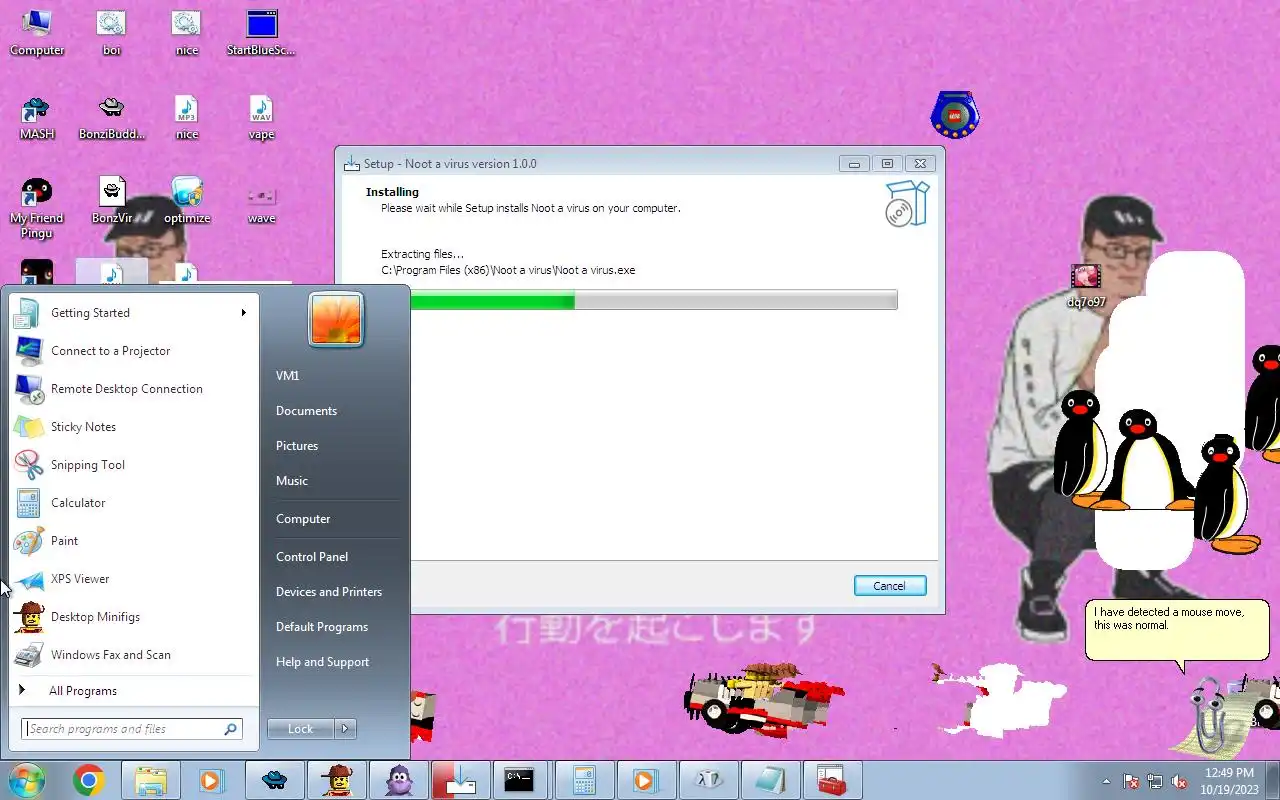
Task: Select the MASH shortcut on desktop
Action: tap(37, 117)
